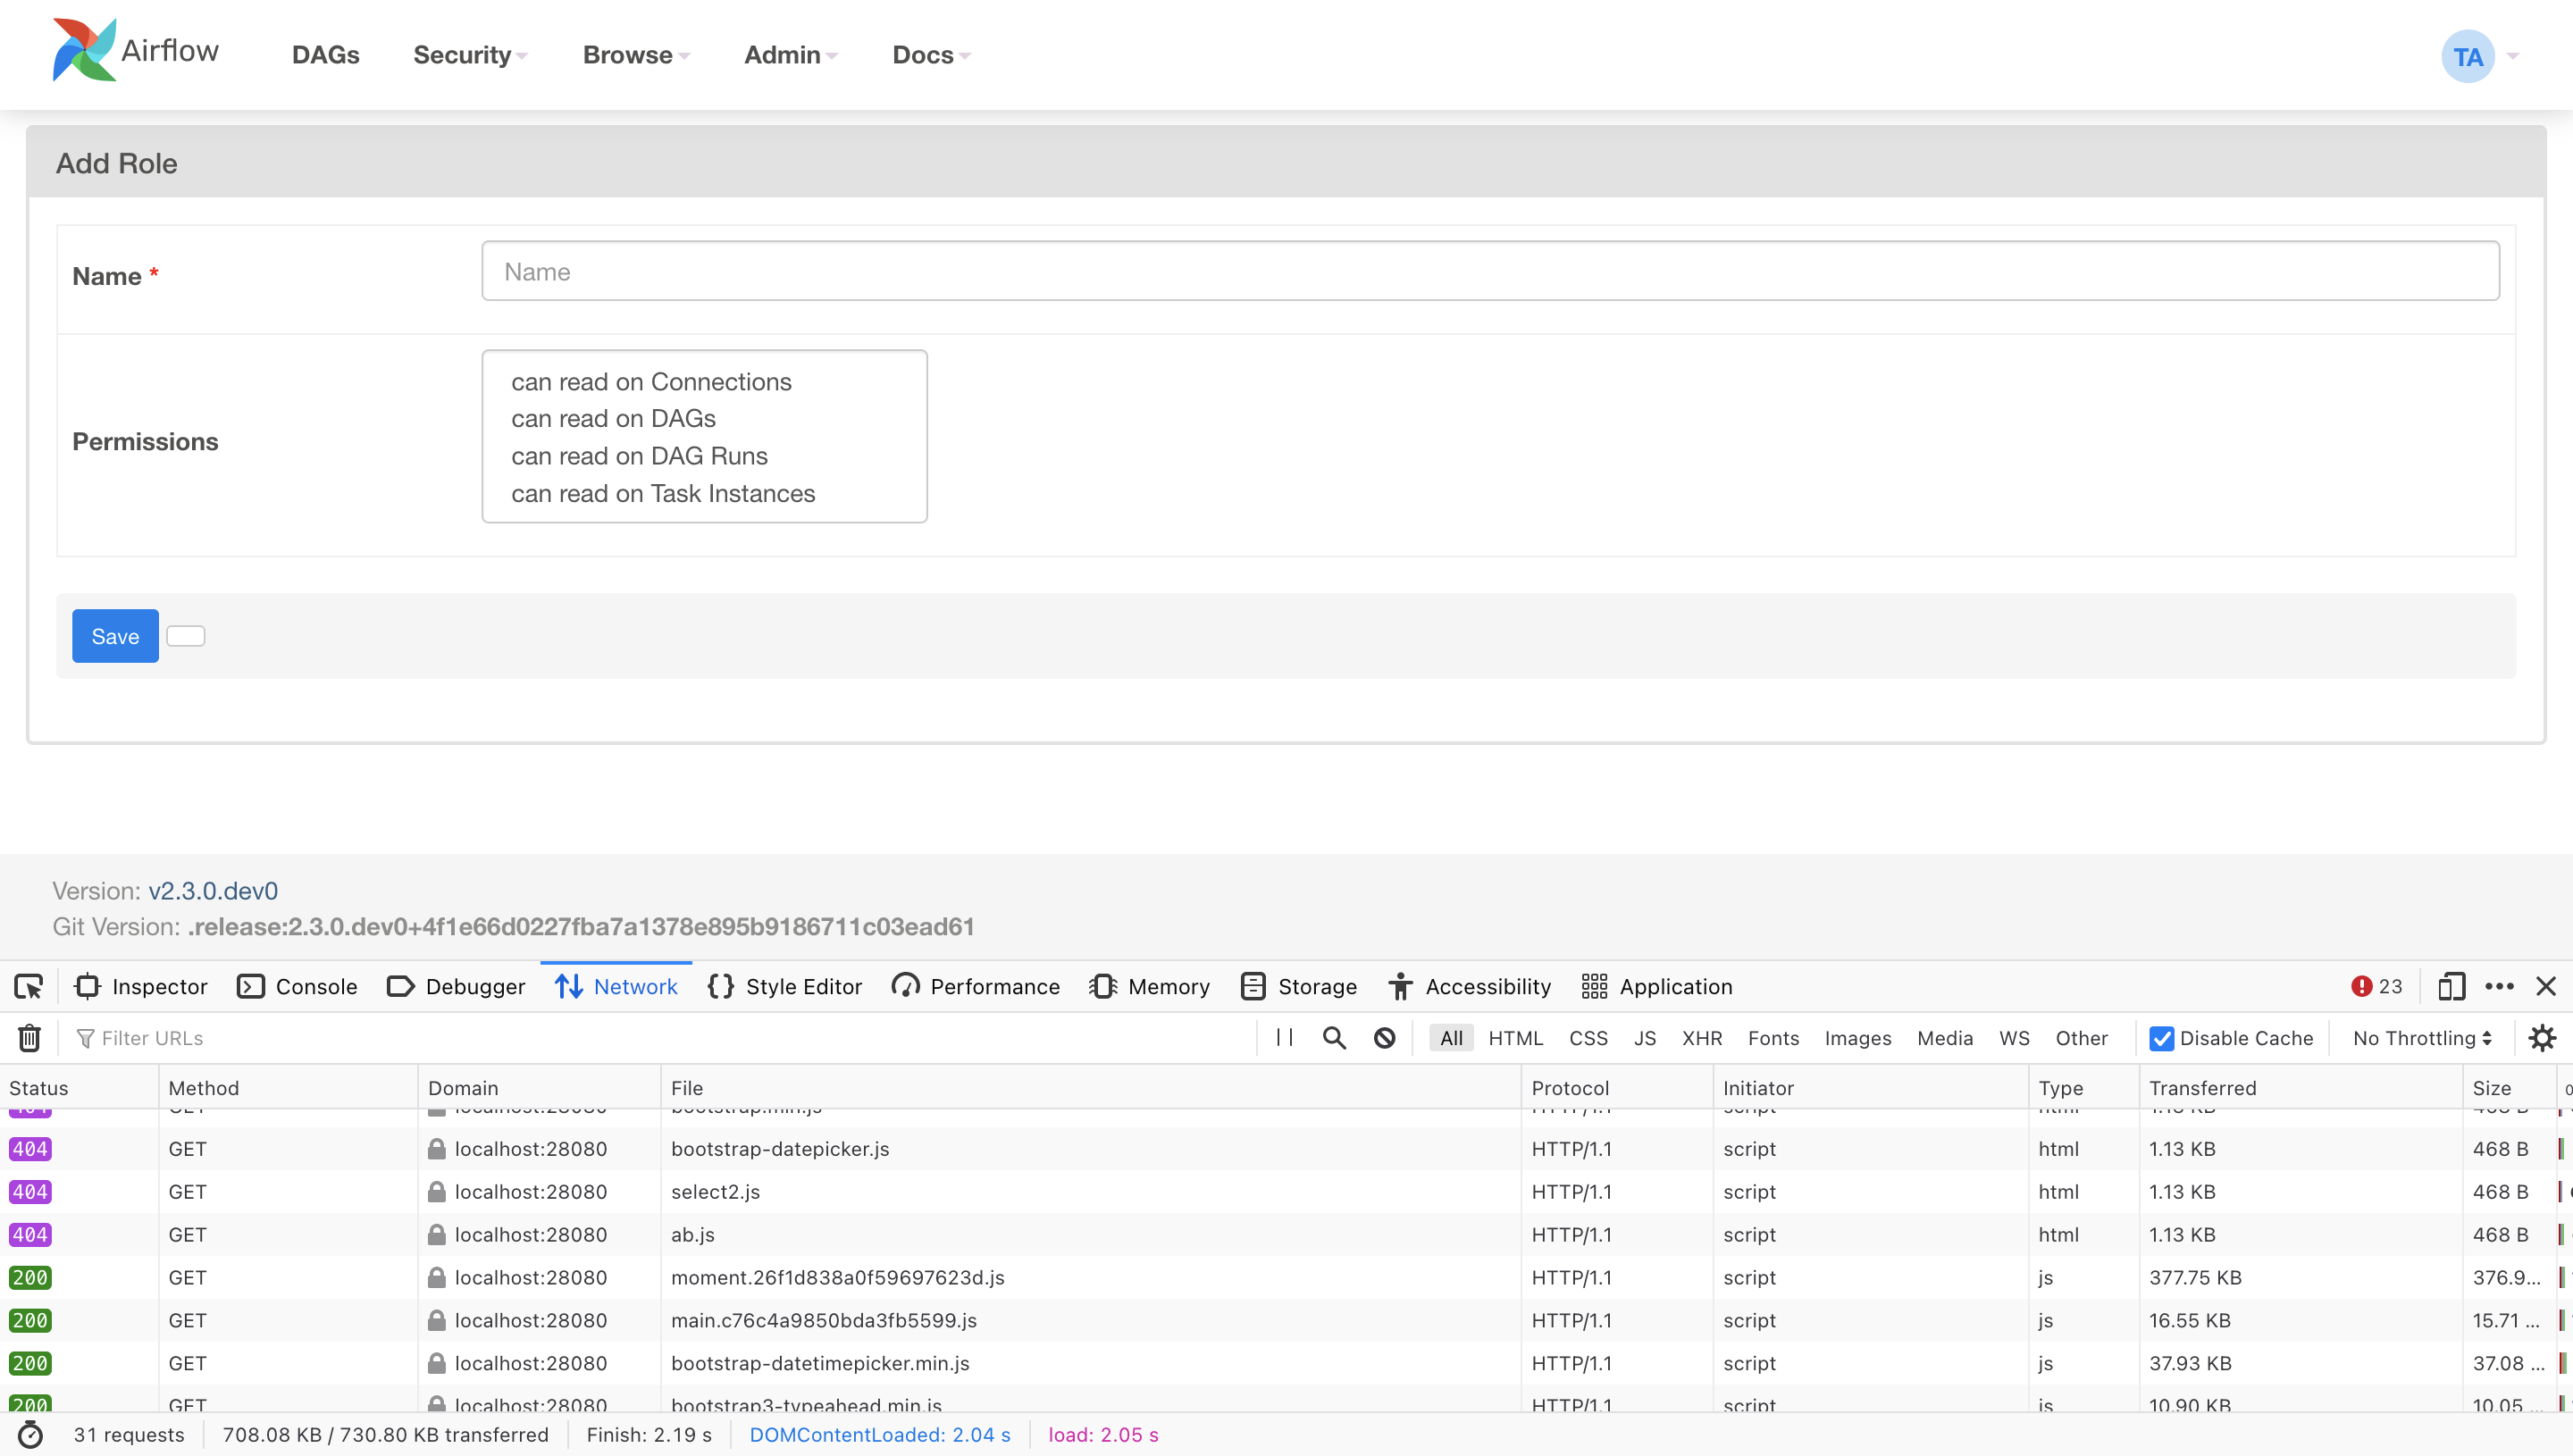The width and height of the screenshot is (2573, 1456).
Task: Switch to the Storage panel
Action: (x=1298, y=986)
